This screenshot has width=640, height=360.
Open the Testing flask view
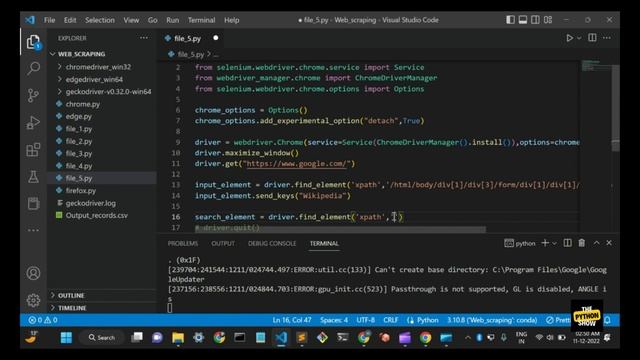pyautogui.click(x=33, y=177)
